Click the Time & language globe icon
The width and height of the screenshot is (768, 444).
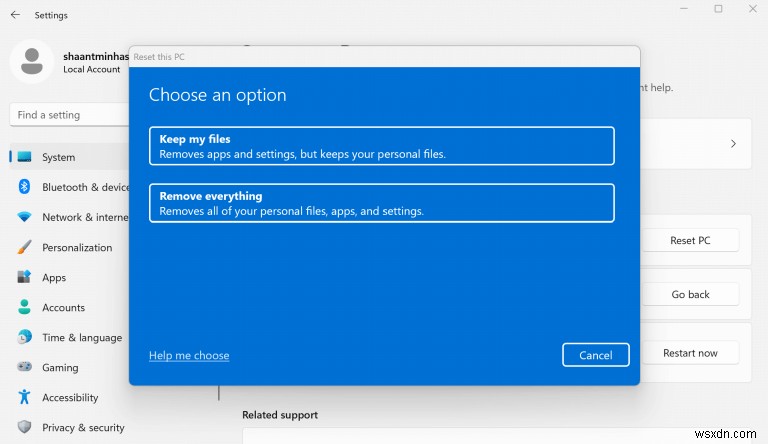(x=24, y=337)
